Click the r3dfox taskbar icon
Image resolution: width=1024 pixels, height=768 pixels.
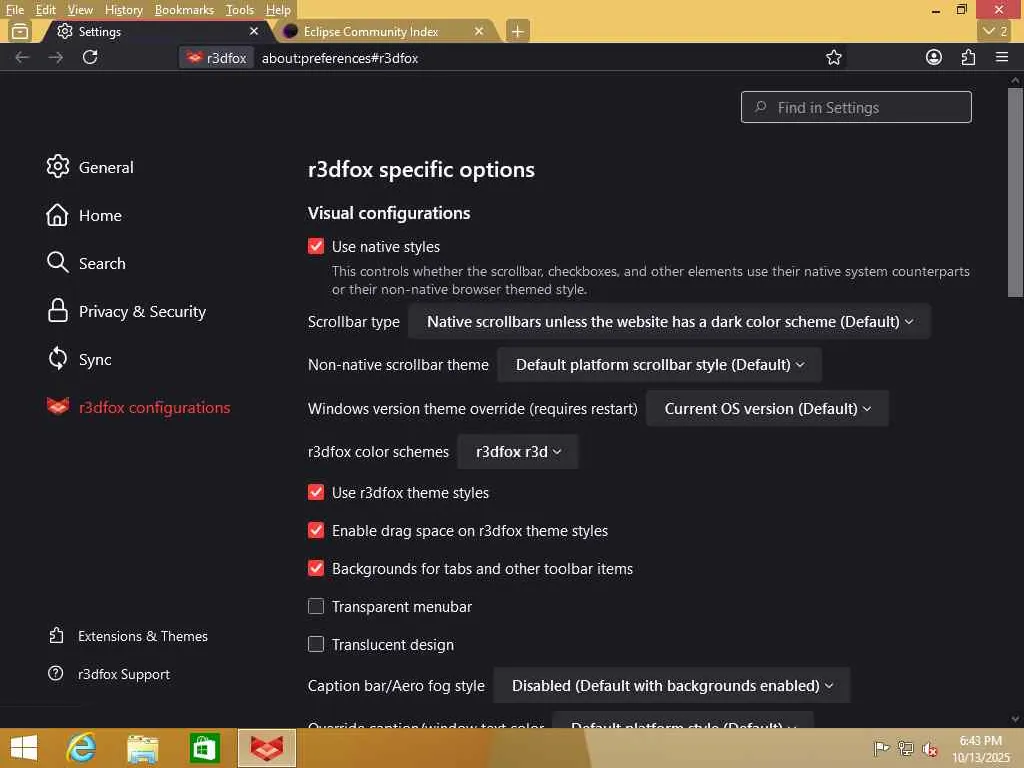point(266,748)
